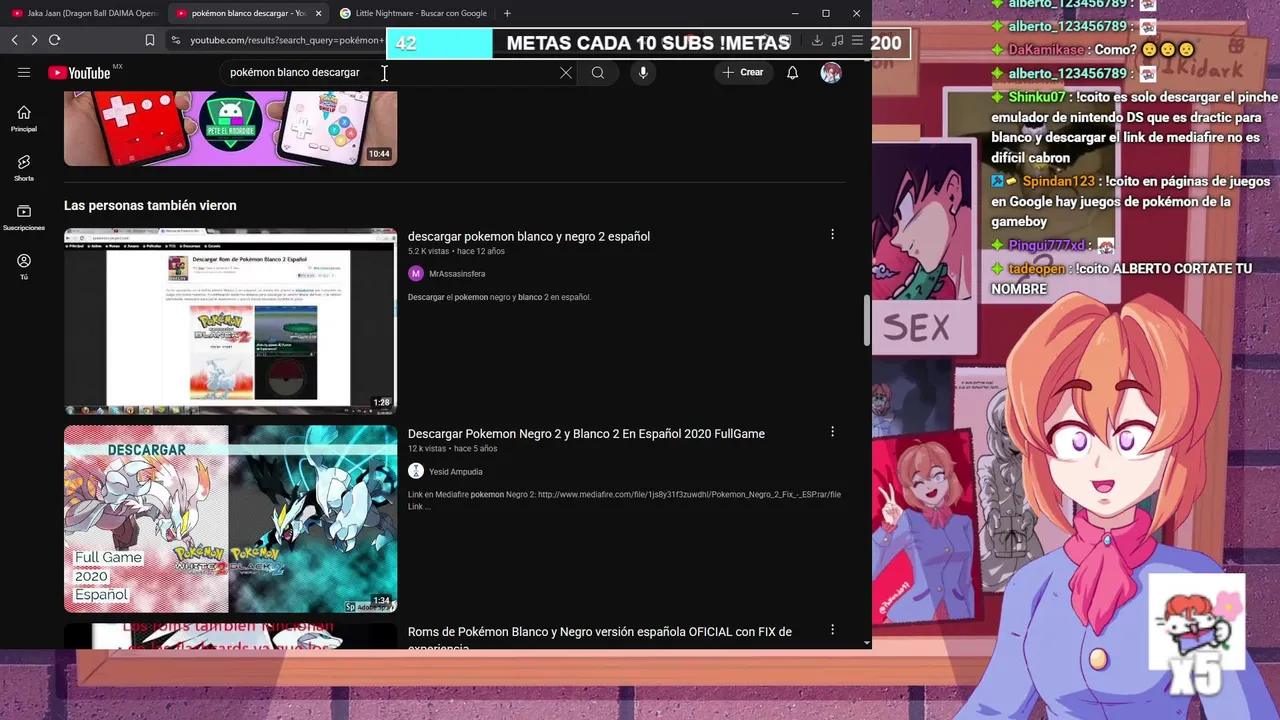Open Shorts in the sidebar

point(24,168)
